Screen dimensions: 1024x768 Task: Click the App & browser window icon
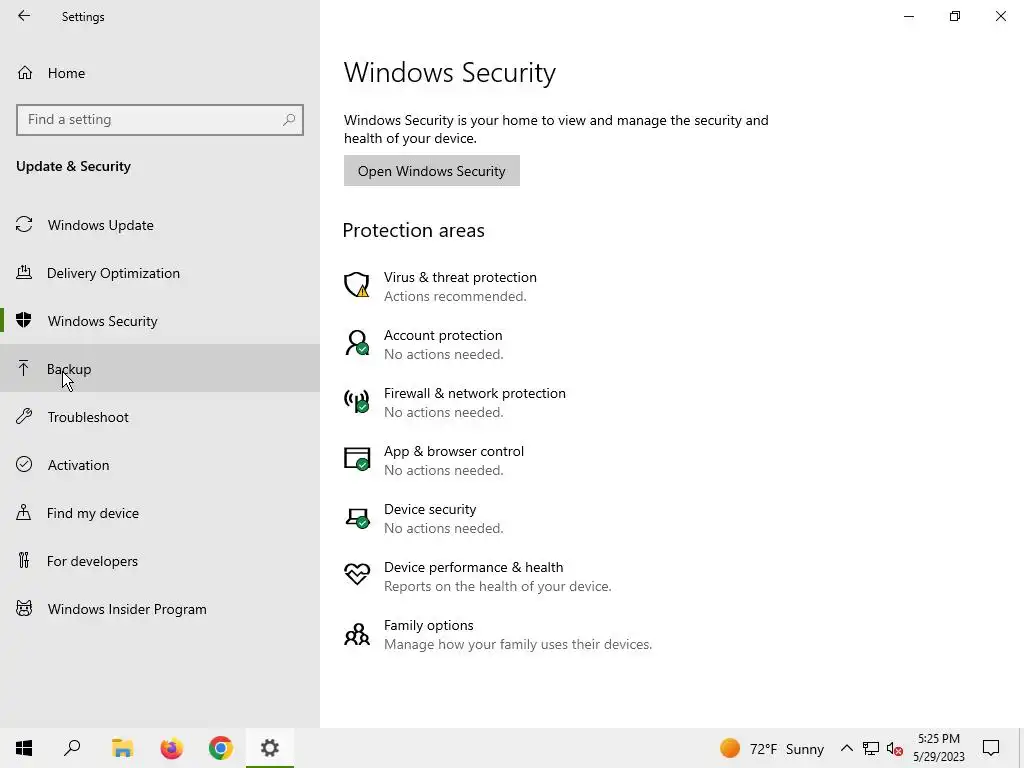click(x=357, y=458)
